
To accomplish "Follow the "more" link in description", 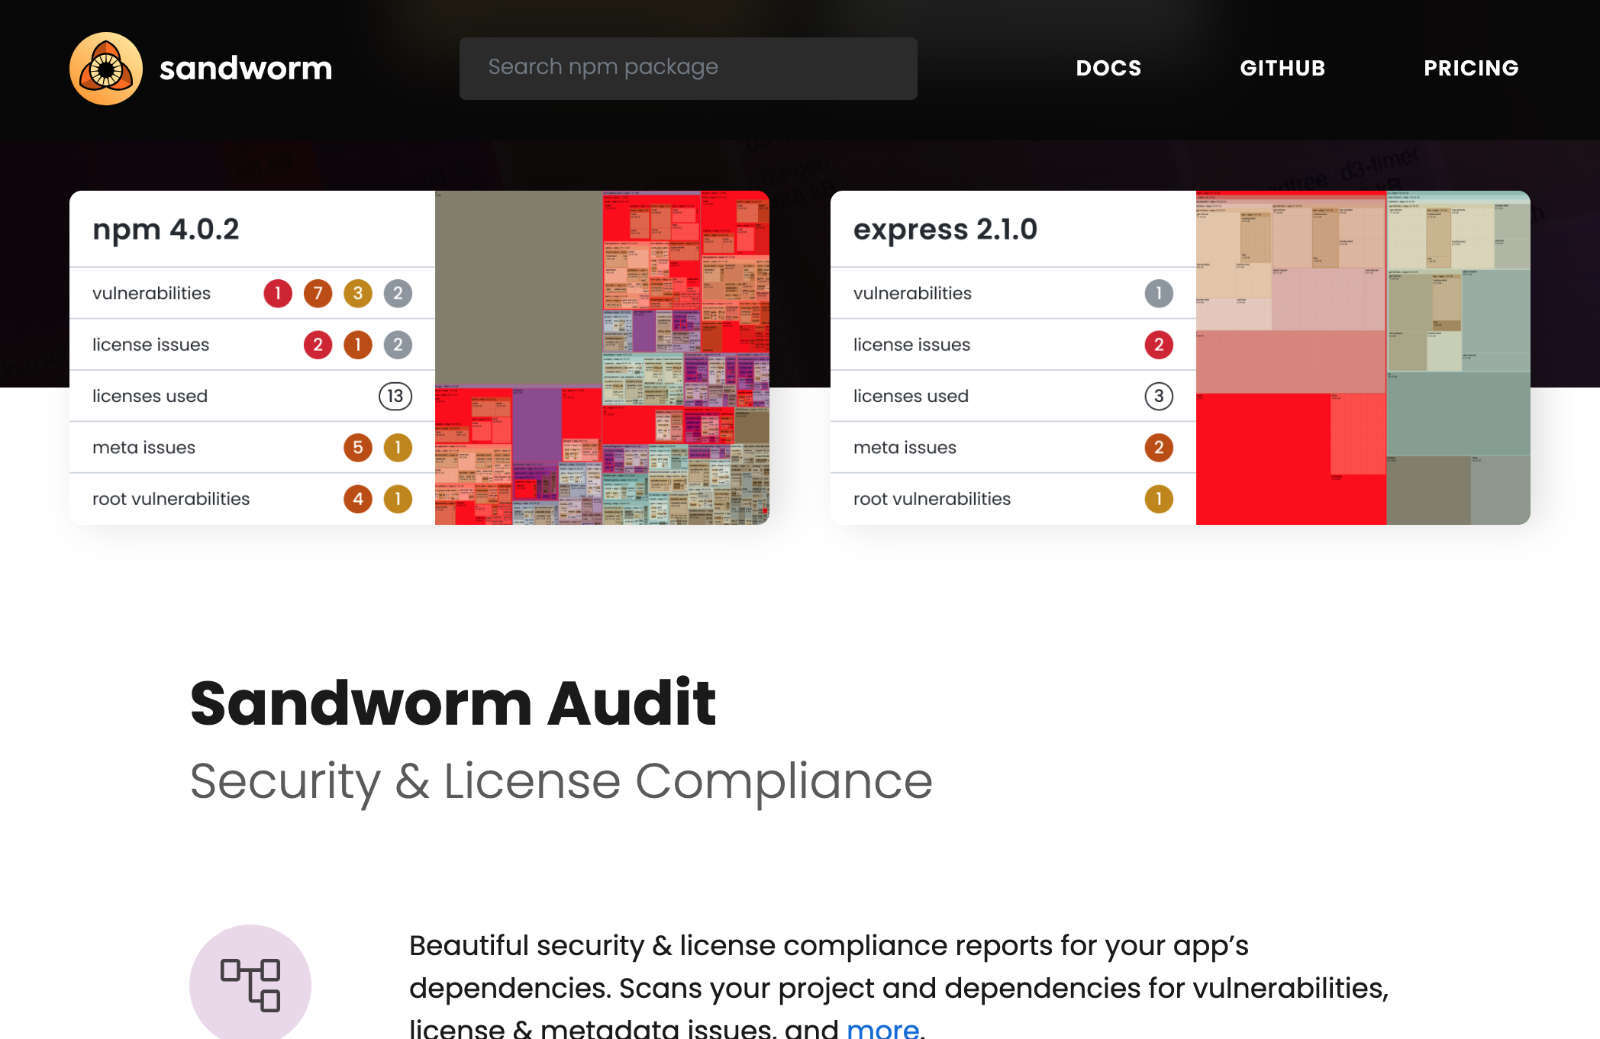I will (882, 1028).
